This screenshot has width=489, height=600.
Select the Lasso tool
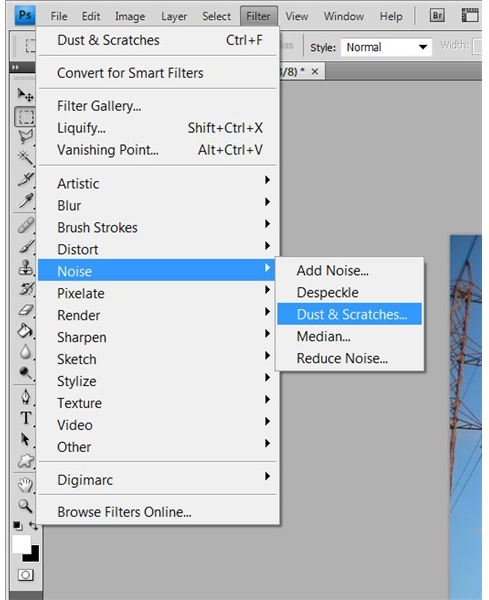click(x=25, y=137)
